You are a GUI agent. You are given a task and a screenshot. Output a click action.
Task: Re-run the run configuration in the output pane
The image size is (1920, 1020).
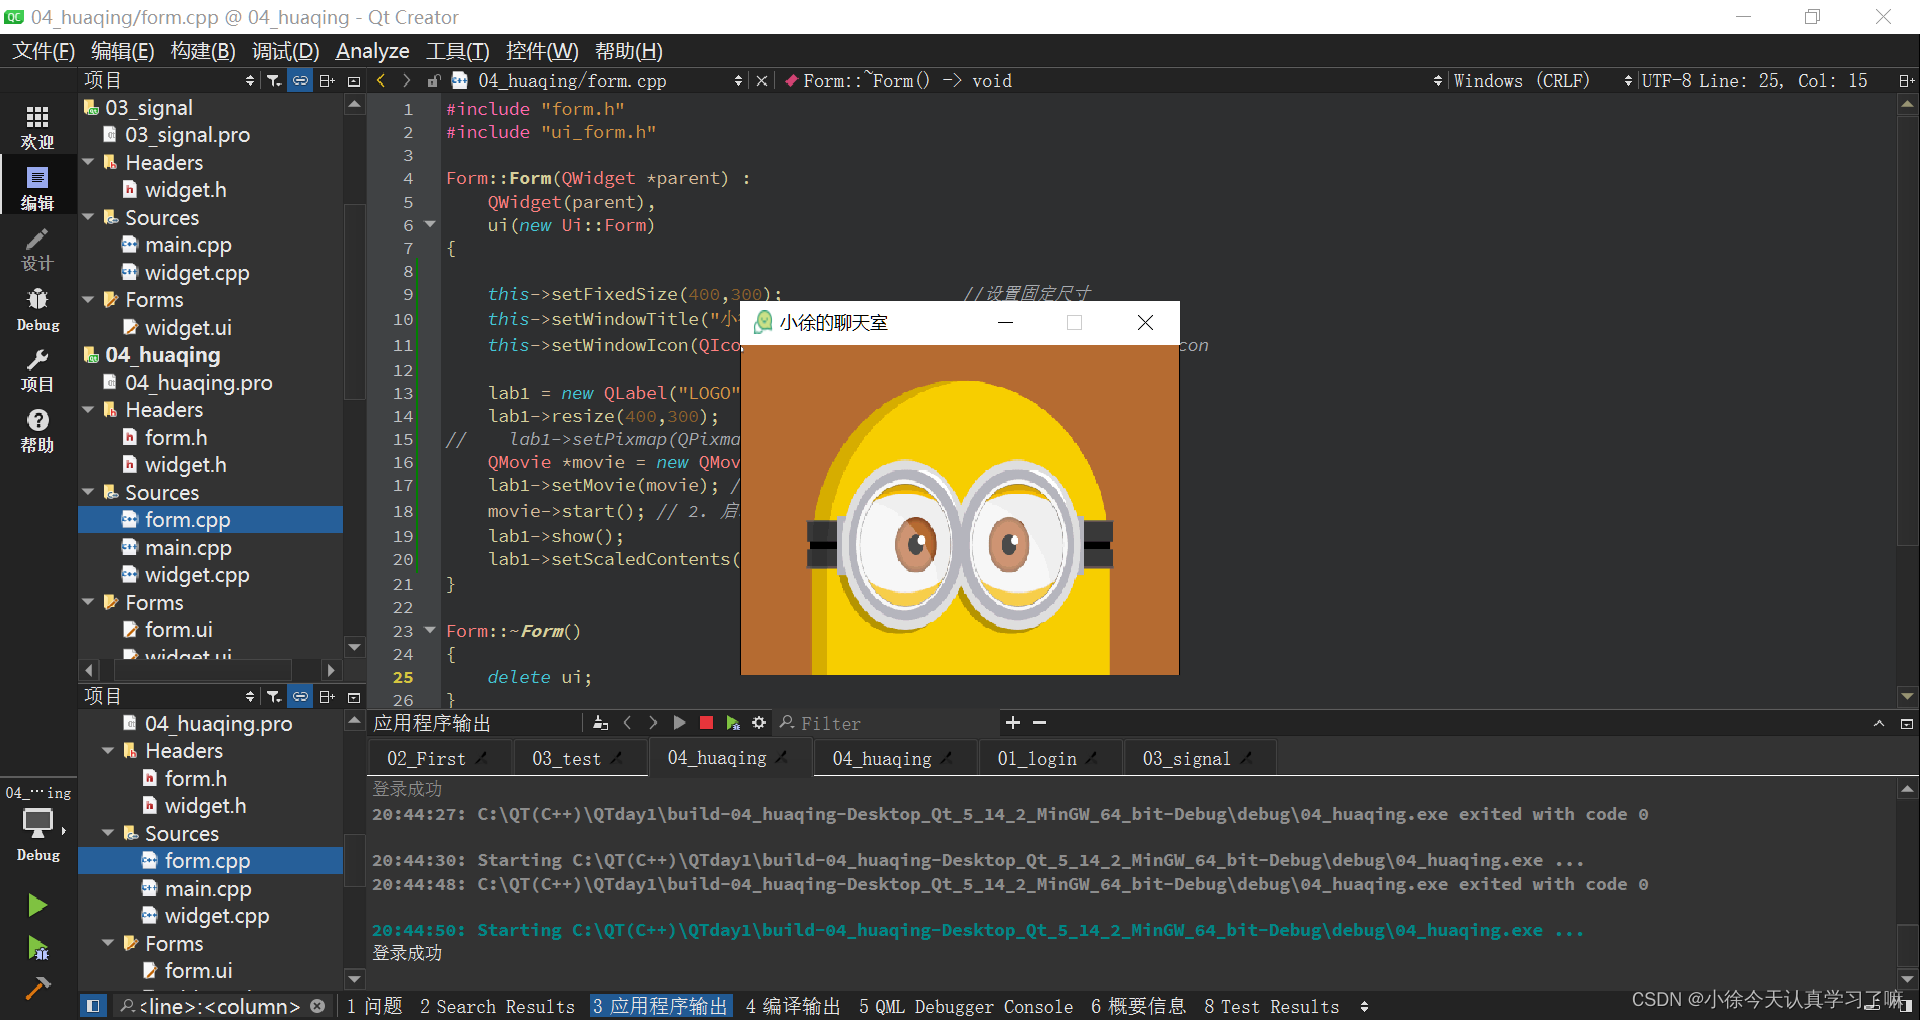coord(679,722)
